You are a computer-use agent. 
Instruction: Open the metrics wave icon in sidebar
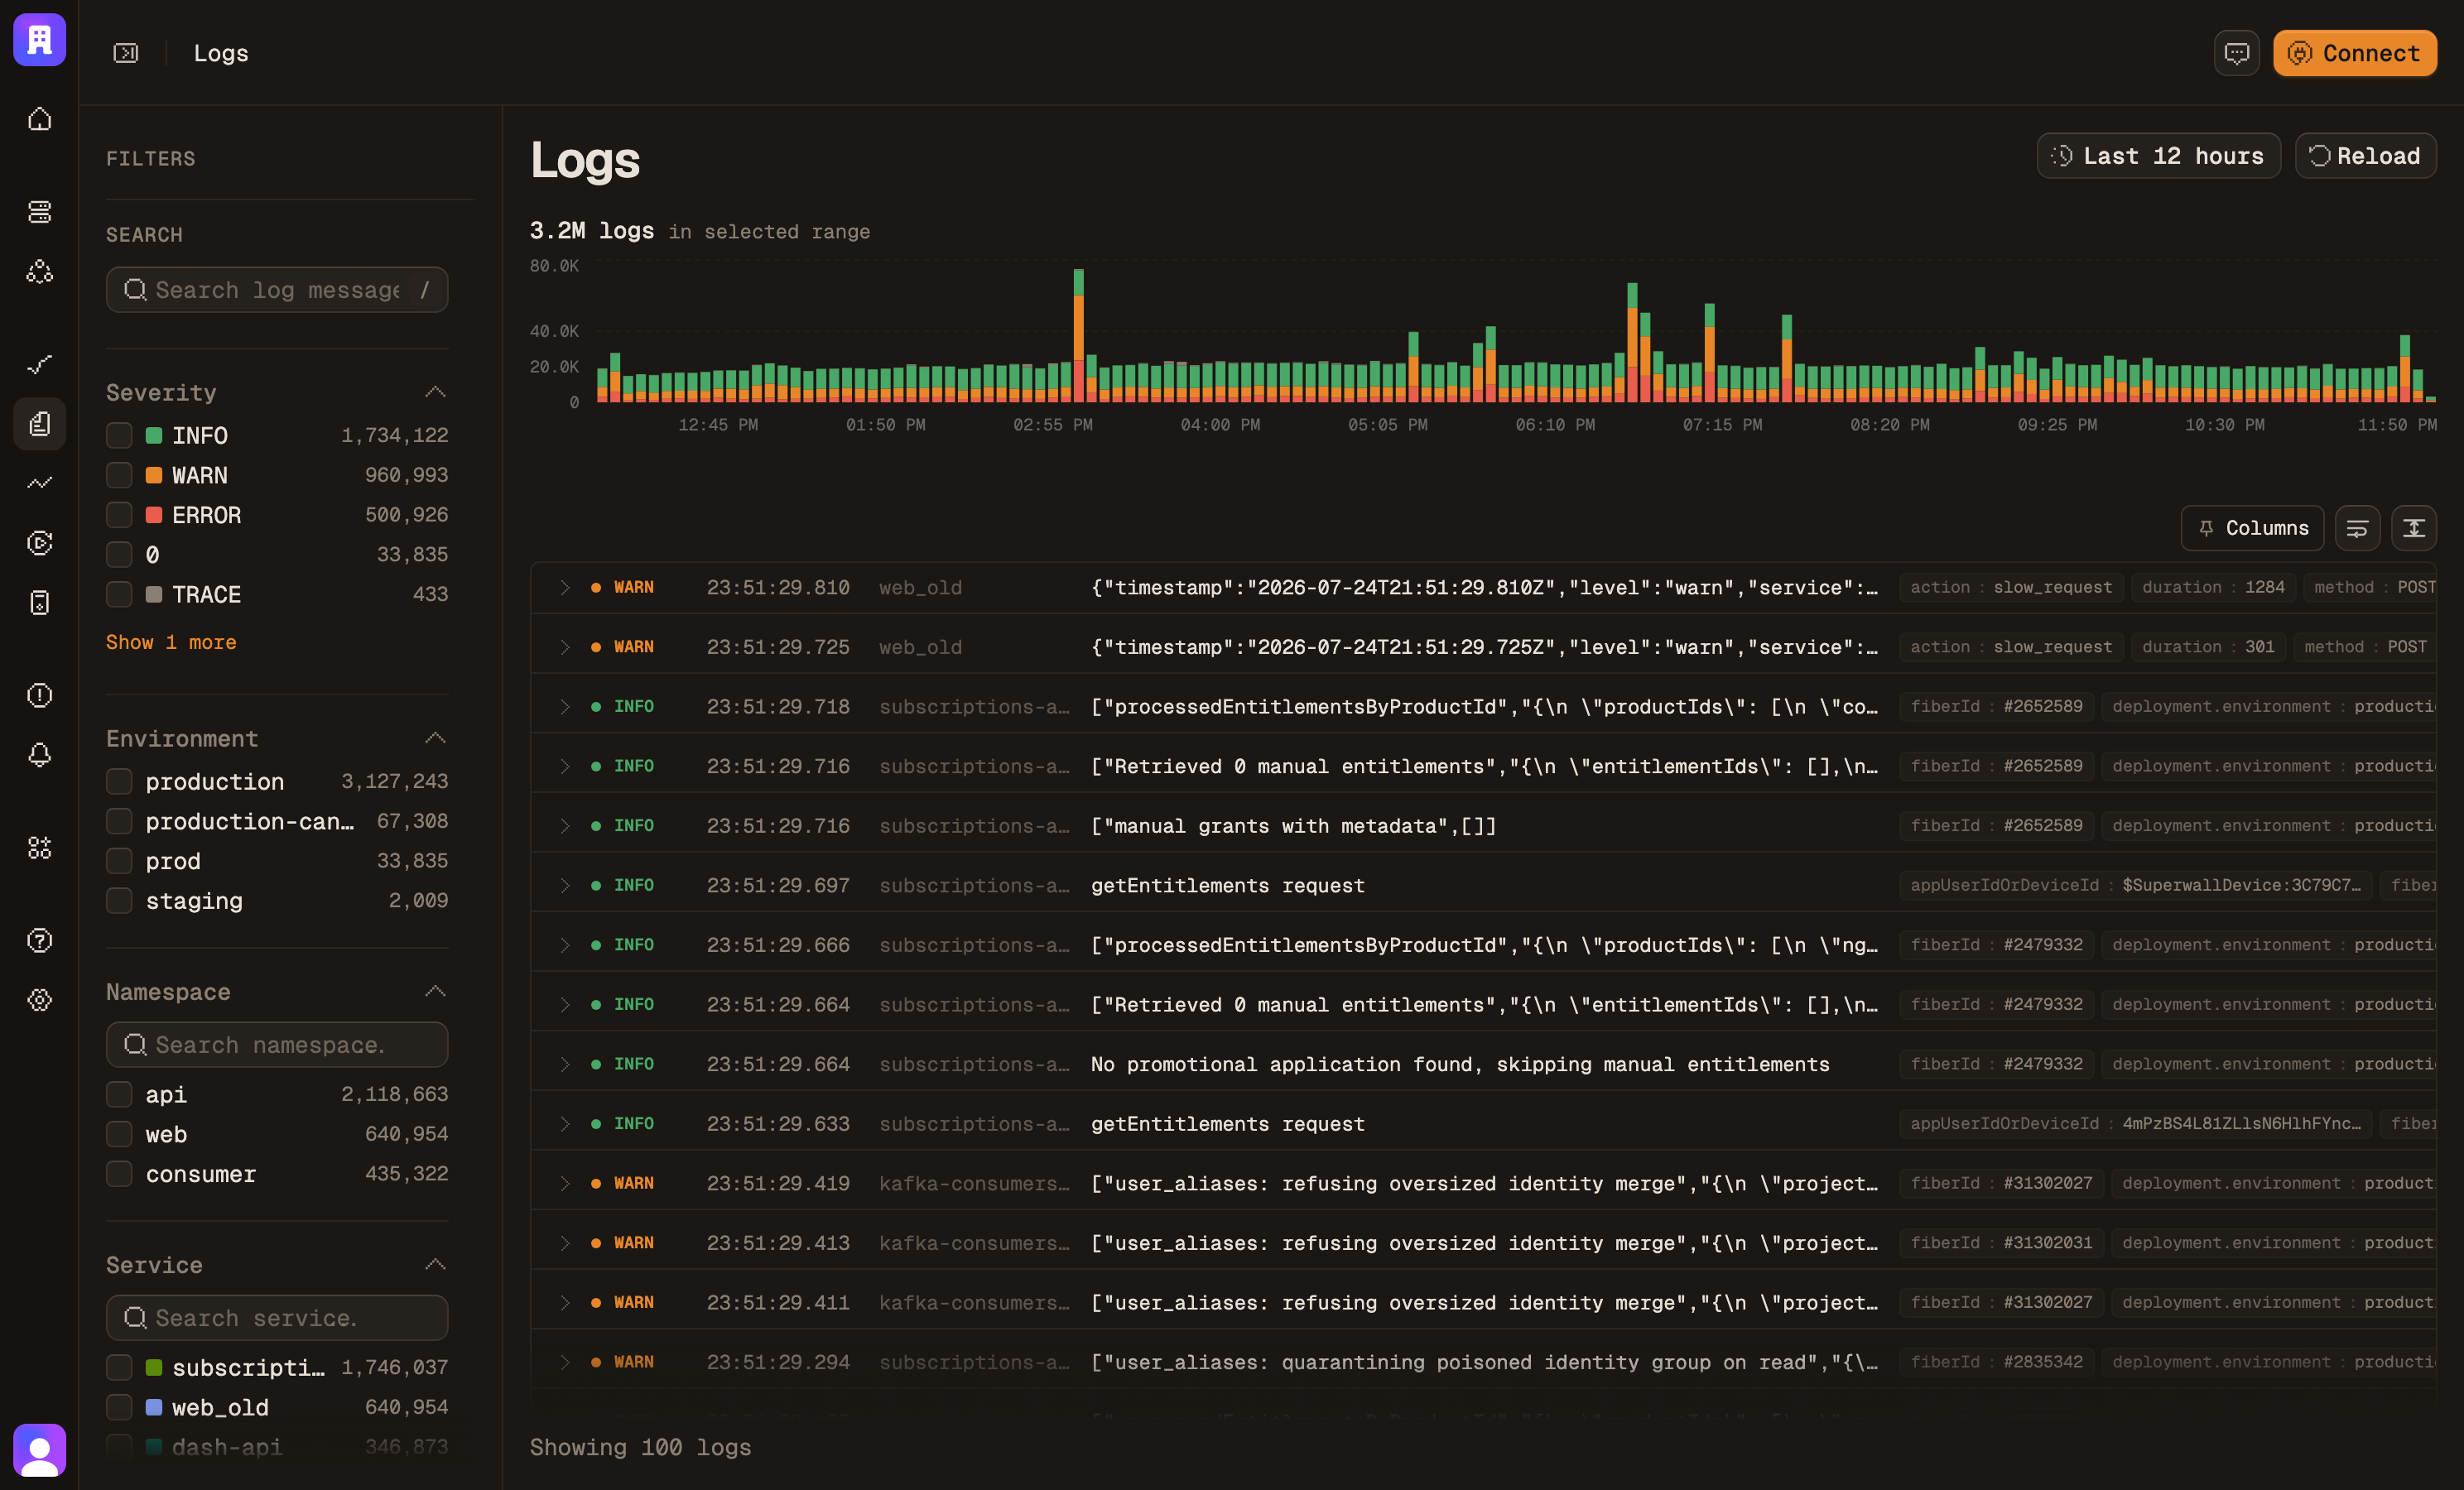click(39, 483)
